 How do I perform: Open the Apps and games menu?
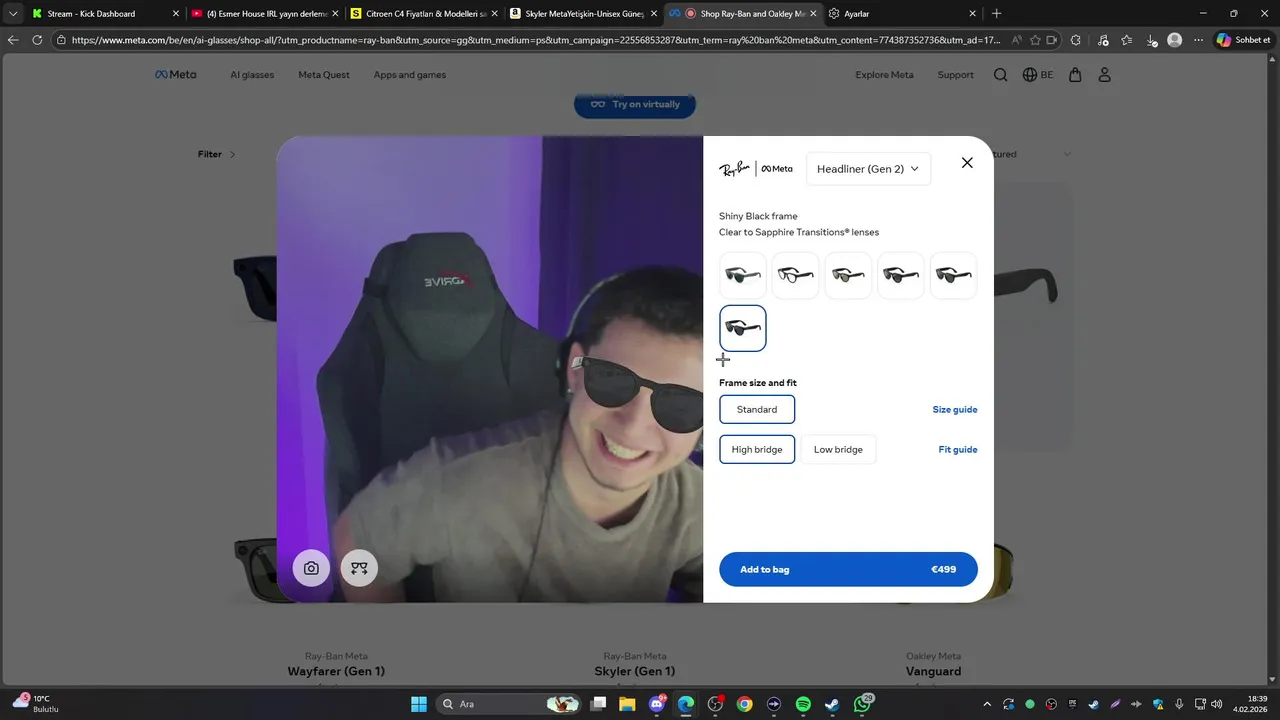pos(410,75)
